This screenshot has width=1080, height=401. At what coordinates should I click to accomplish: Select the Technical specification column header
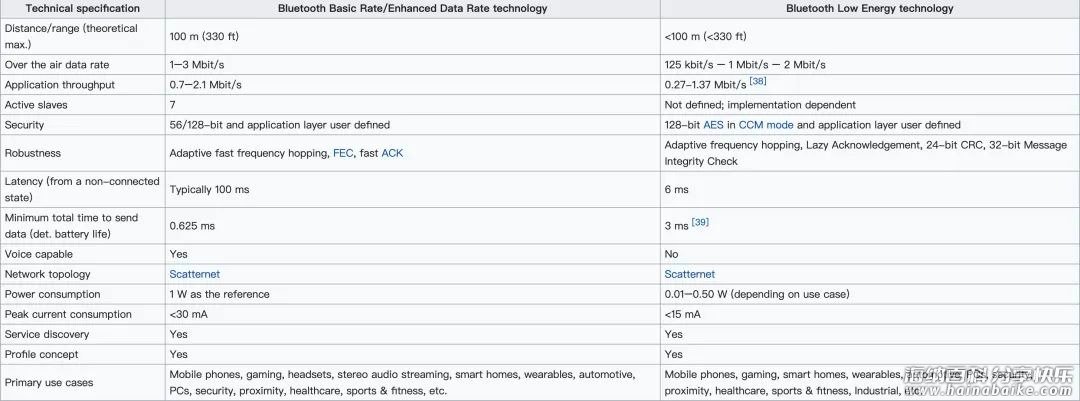(83, 9)
